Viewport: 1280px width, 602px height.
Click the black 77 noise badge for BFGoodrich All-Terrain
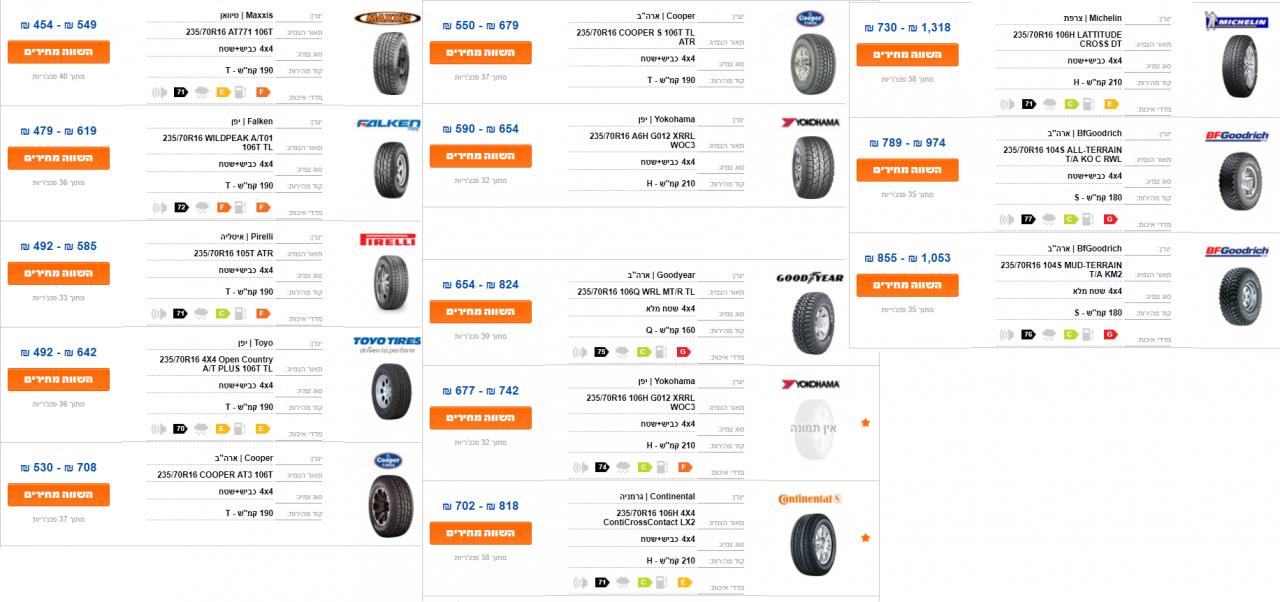pos(1027,219)
